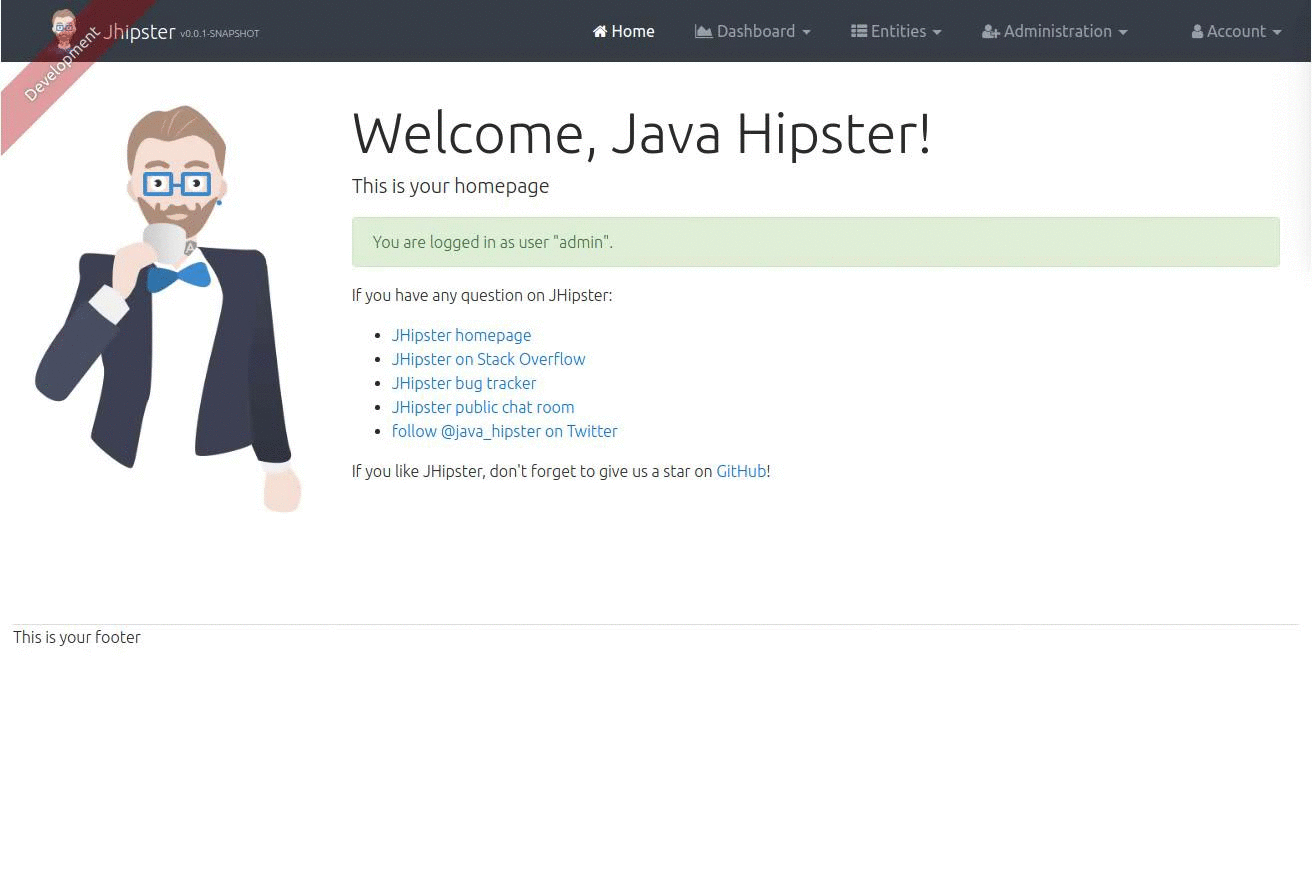Open the Entities menu
The image size is (1312, 880).
pyautogui.click(x=896, y=31)
